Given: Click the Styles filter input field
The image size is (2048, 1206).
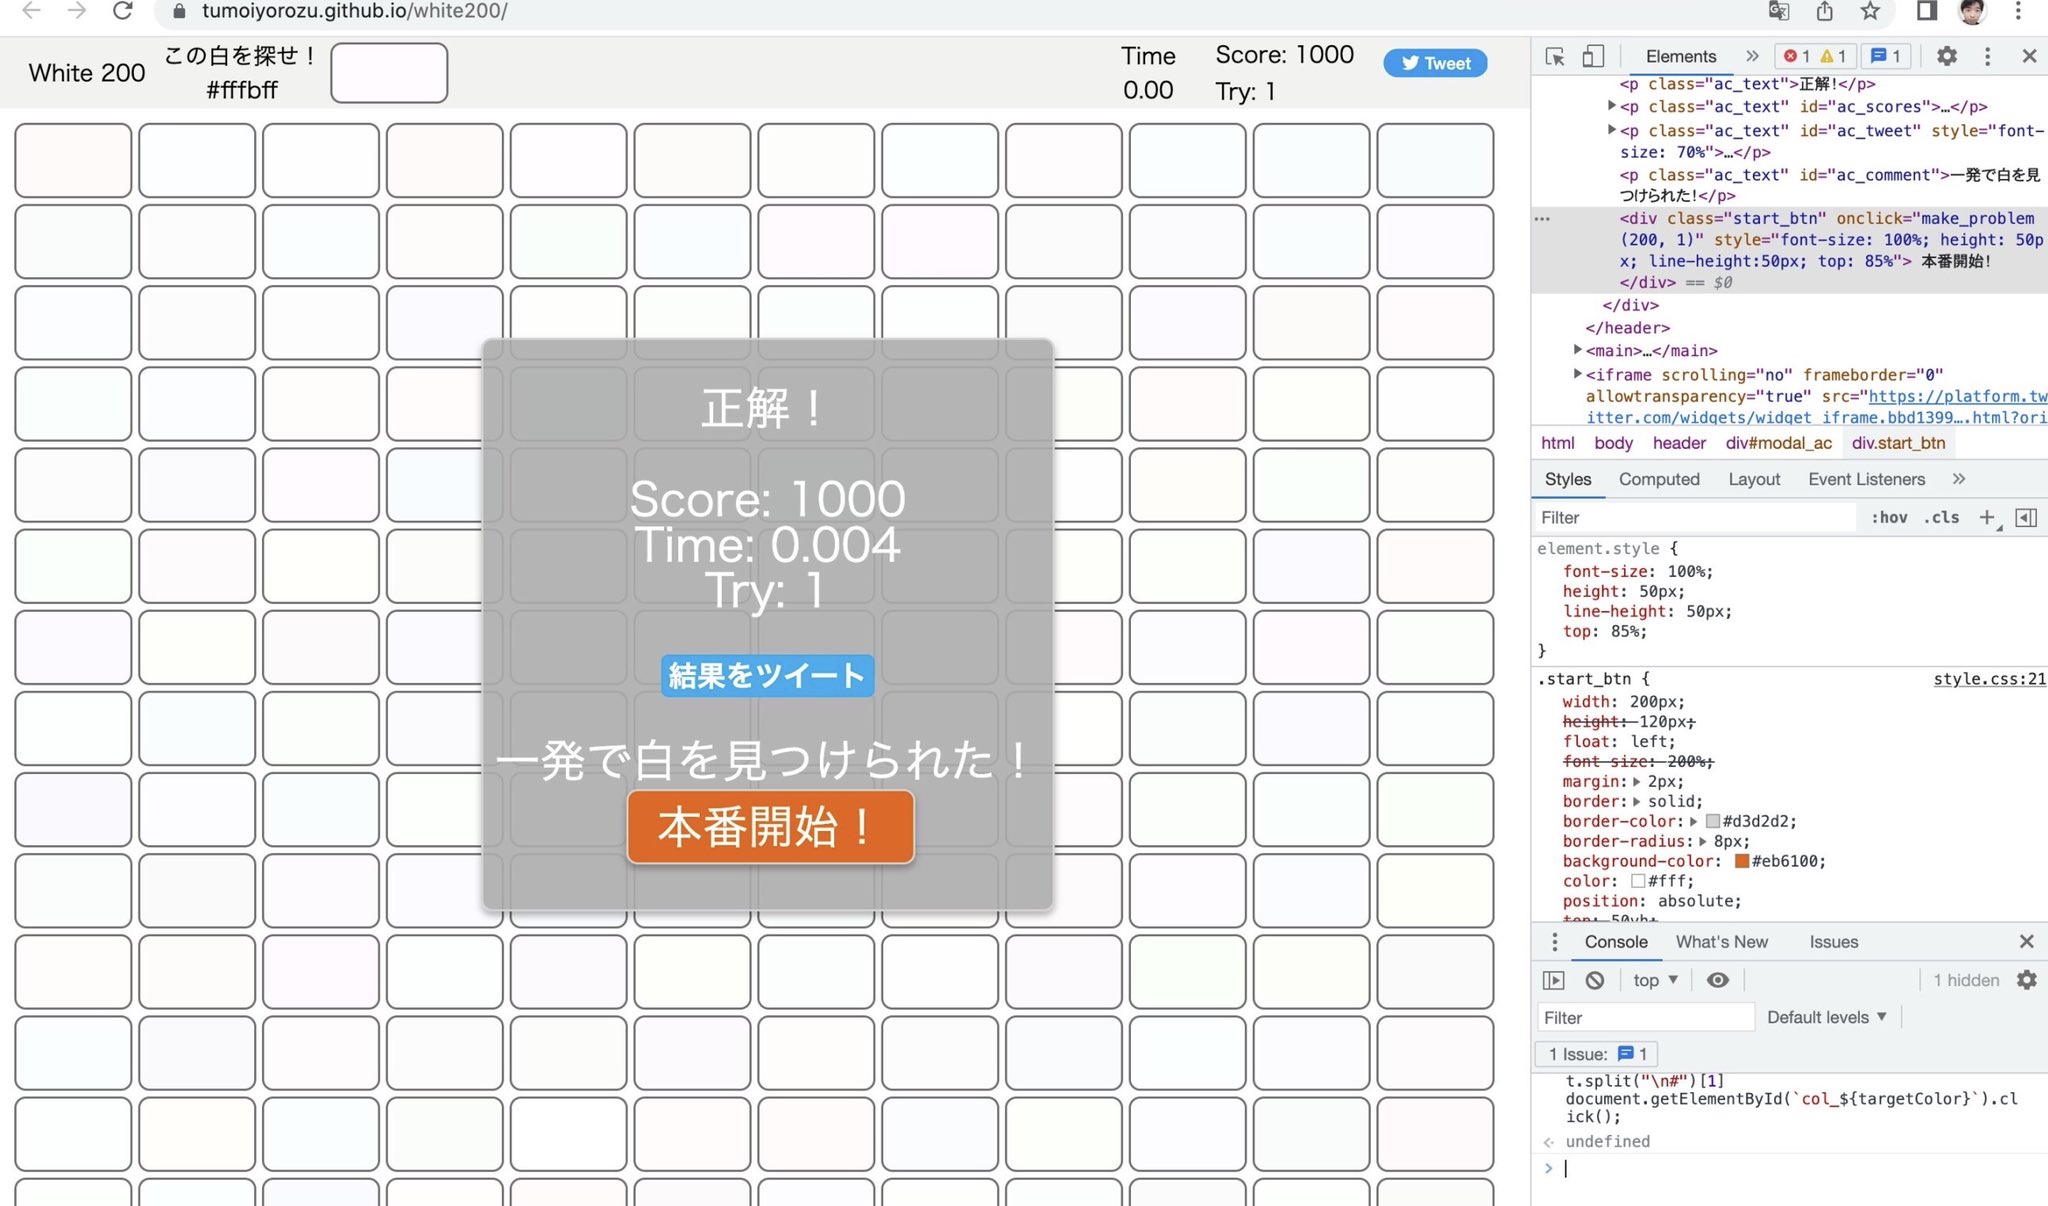Looking at the screenshot, I should click(1695, 517).
